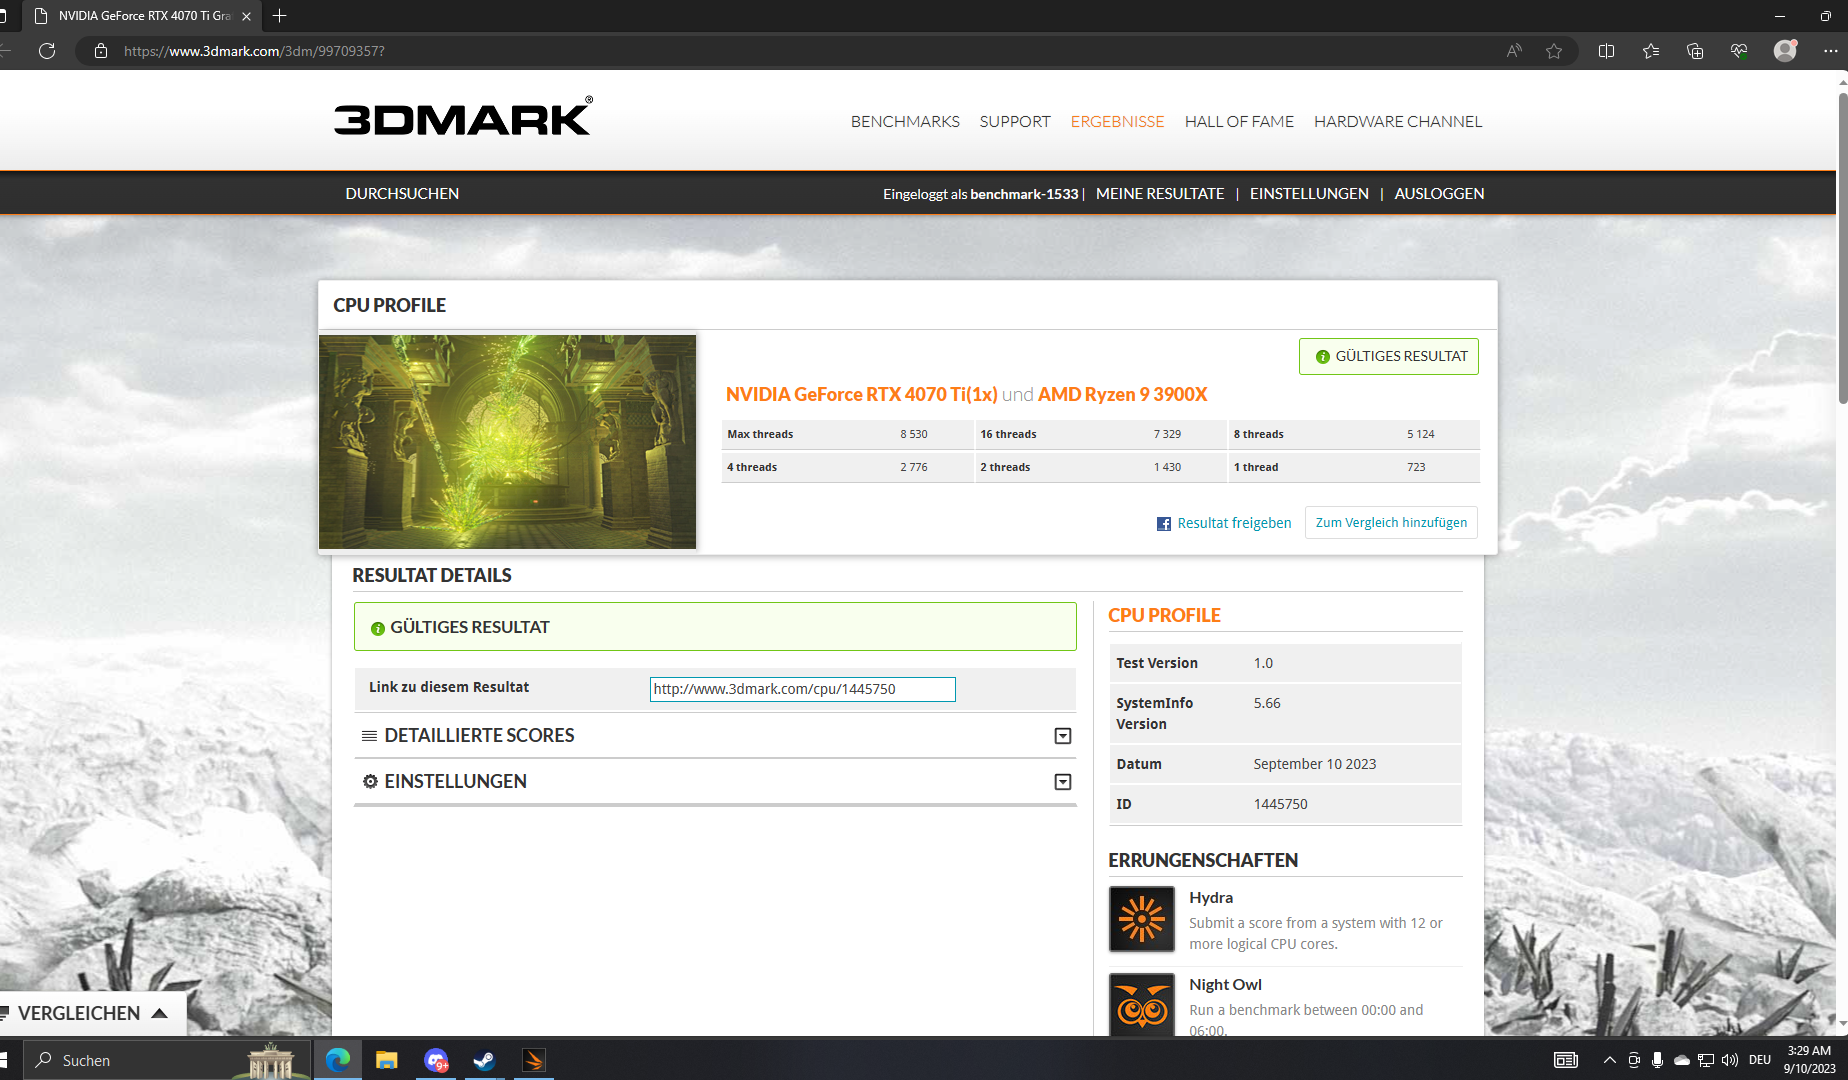Reload the page with the refresh icon
The width and height of the screenshot is (1848, 1080).
47,51
